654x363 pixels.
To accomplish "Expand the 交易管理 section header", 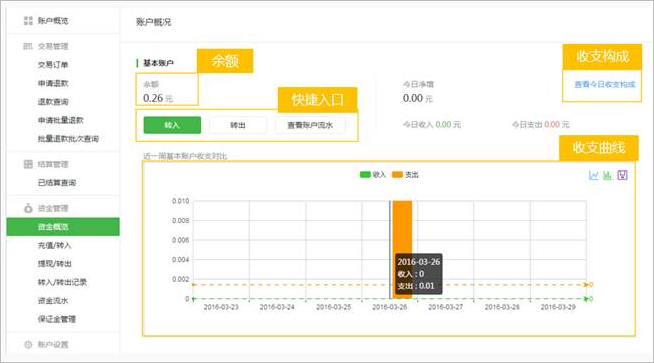I will click(x=53, y=46).
